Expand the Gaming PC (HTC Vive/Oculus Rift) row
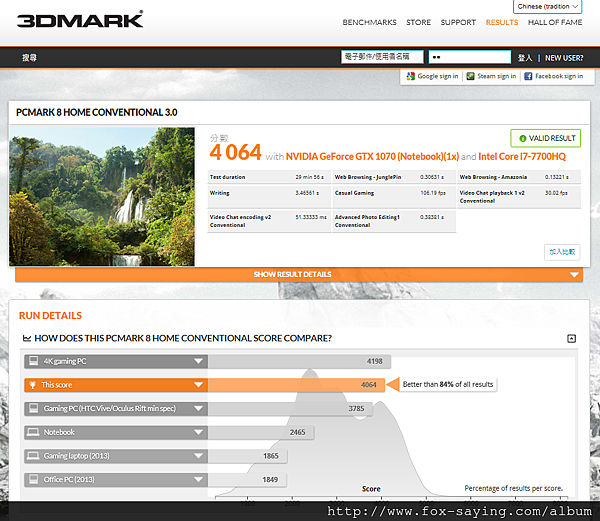Image resolution: width=600 pixels, height=521 pixels. [x=198, y=409]
